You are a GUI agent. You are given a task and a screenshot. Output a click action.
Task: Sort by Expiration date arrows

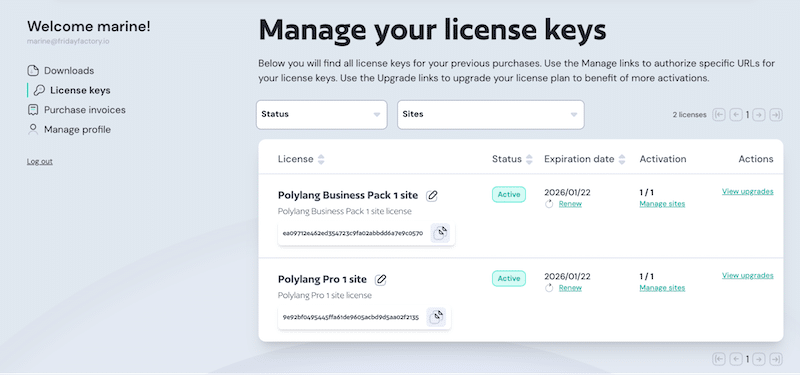pos(622,159)
